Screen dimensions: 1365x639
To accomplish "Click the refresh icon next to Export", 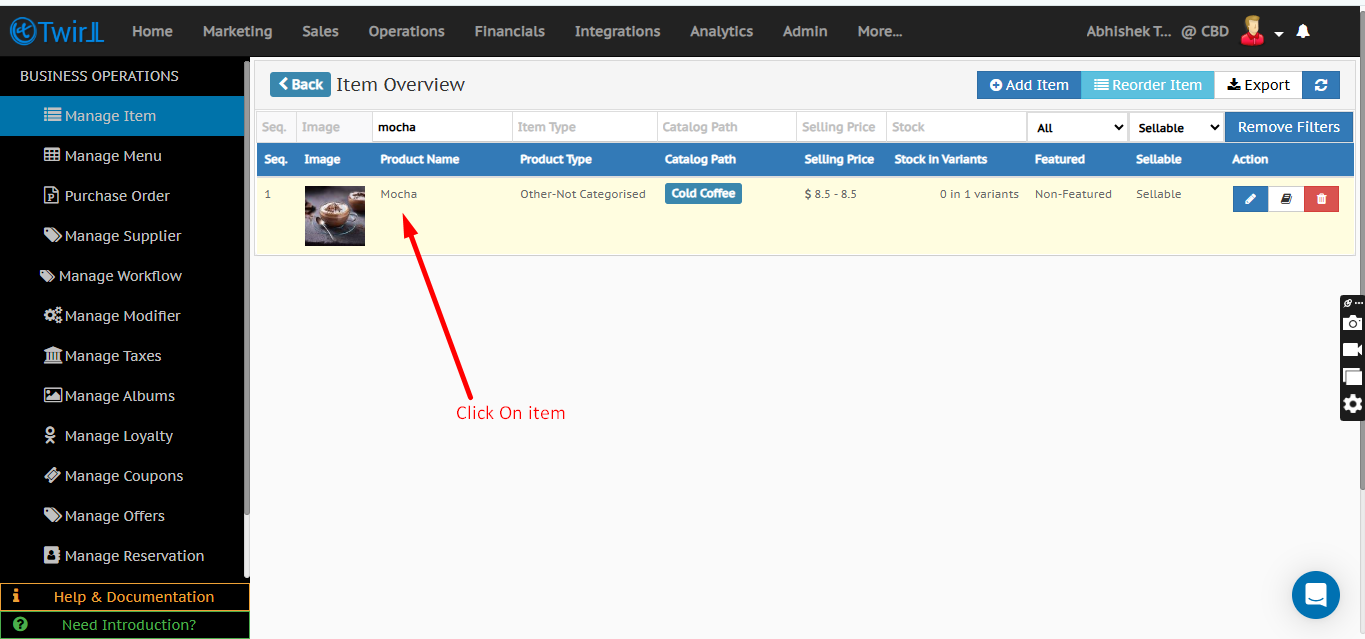I will click(1321, 85).
